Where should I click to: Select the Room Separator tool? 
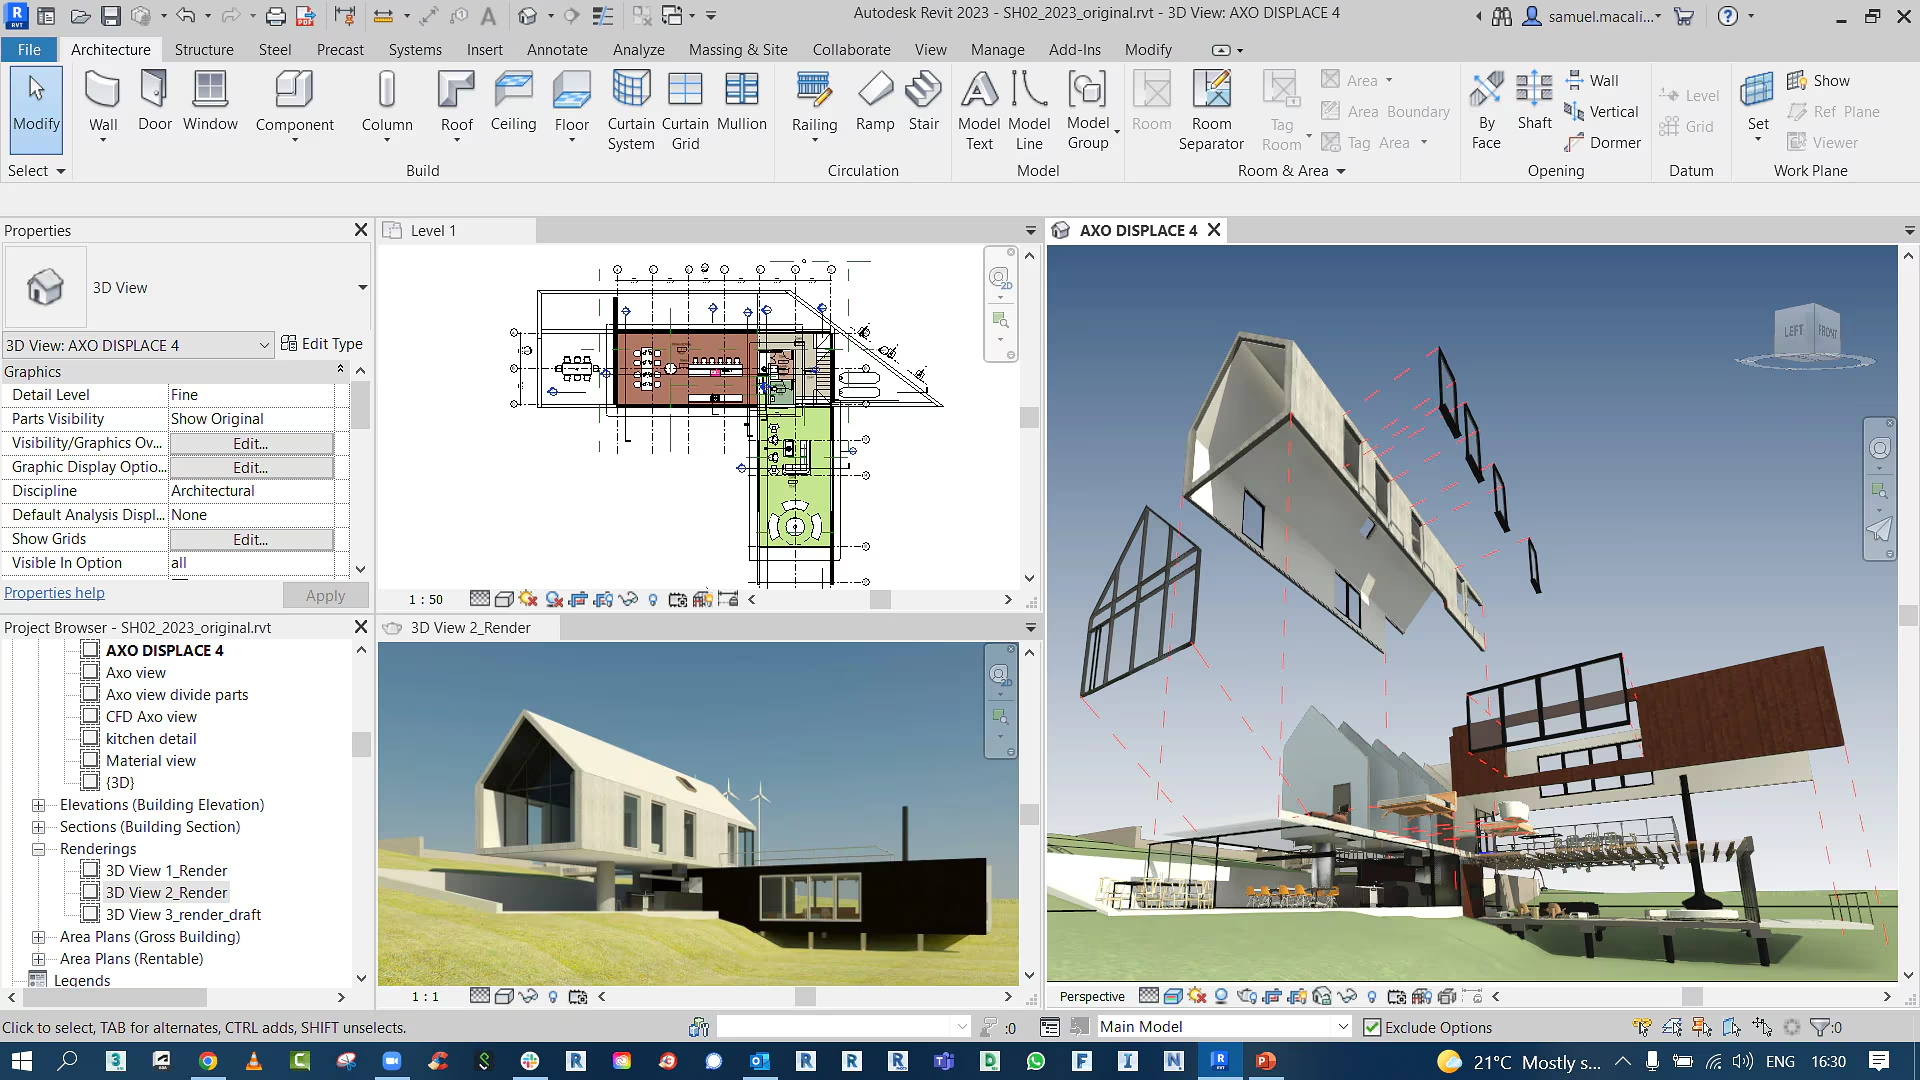(x=1211, y=109)
